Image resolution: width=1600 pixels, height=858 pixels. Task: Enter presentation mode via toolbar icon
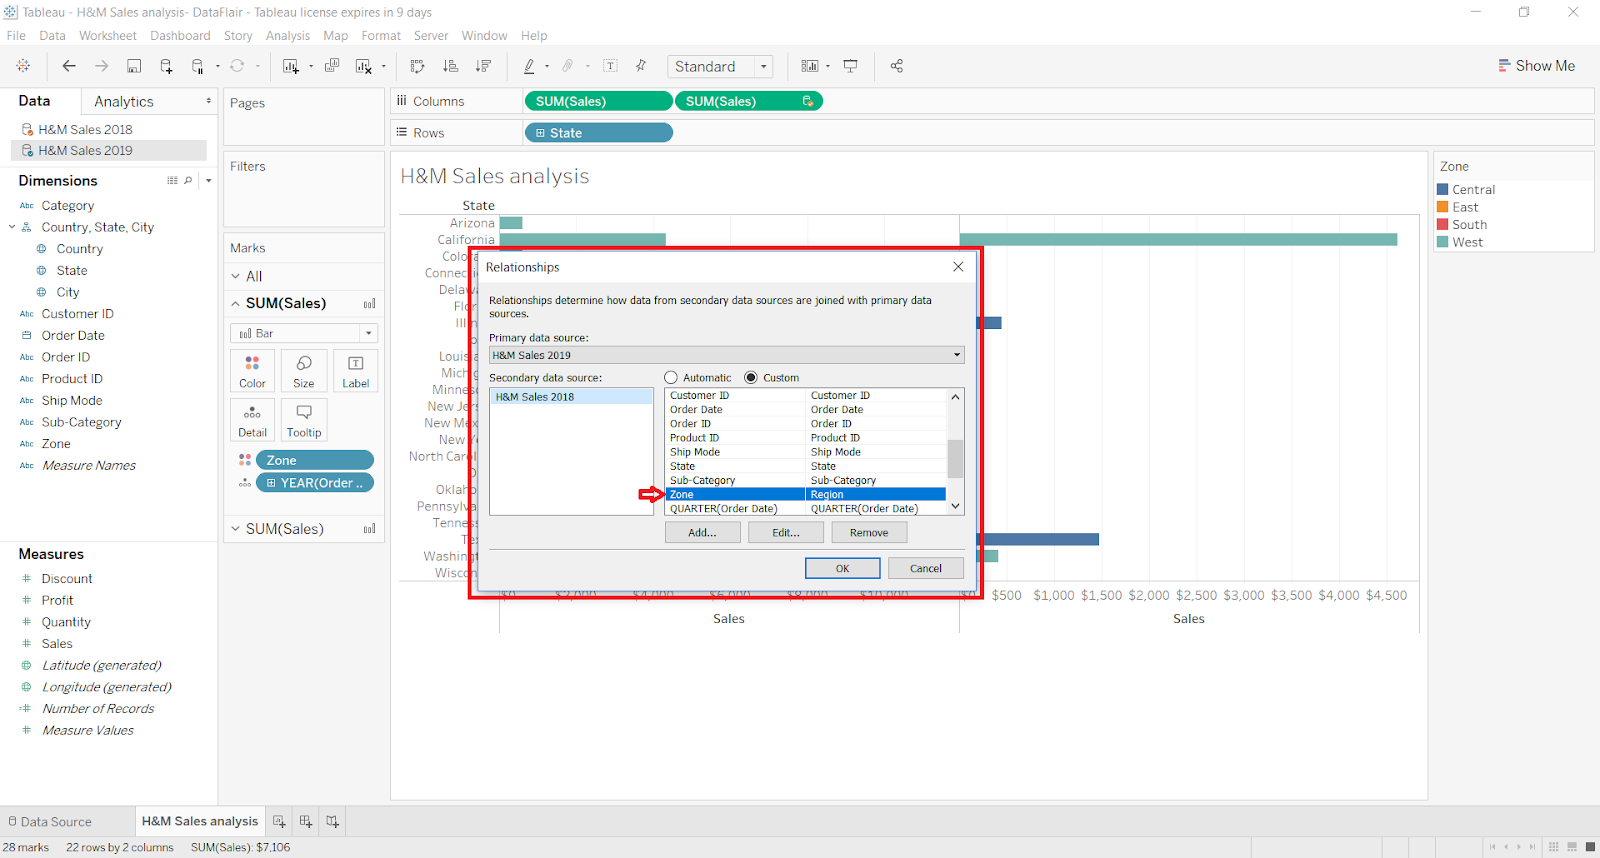coord(851,66)
